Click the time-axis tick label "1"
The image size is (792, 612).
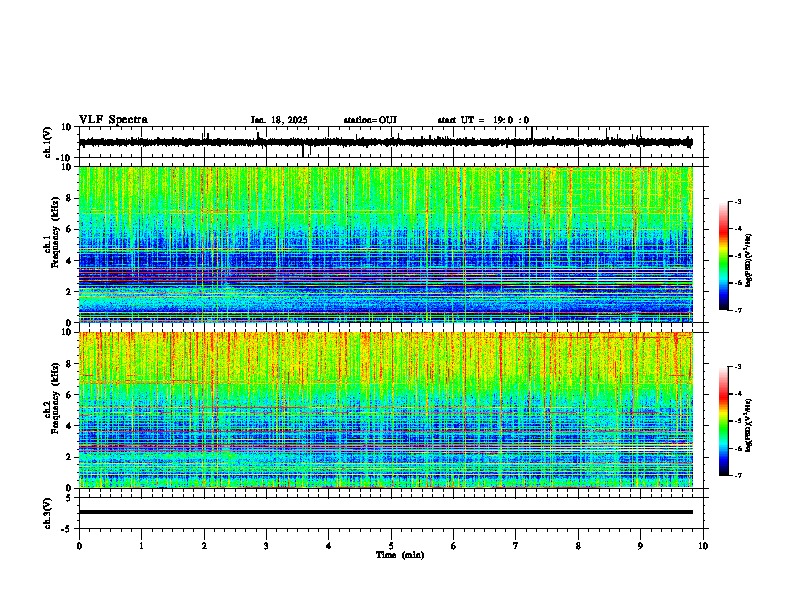click(141, 546)
